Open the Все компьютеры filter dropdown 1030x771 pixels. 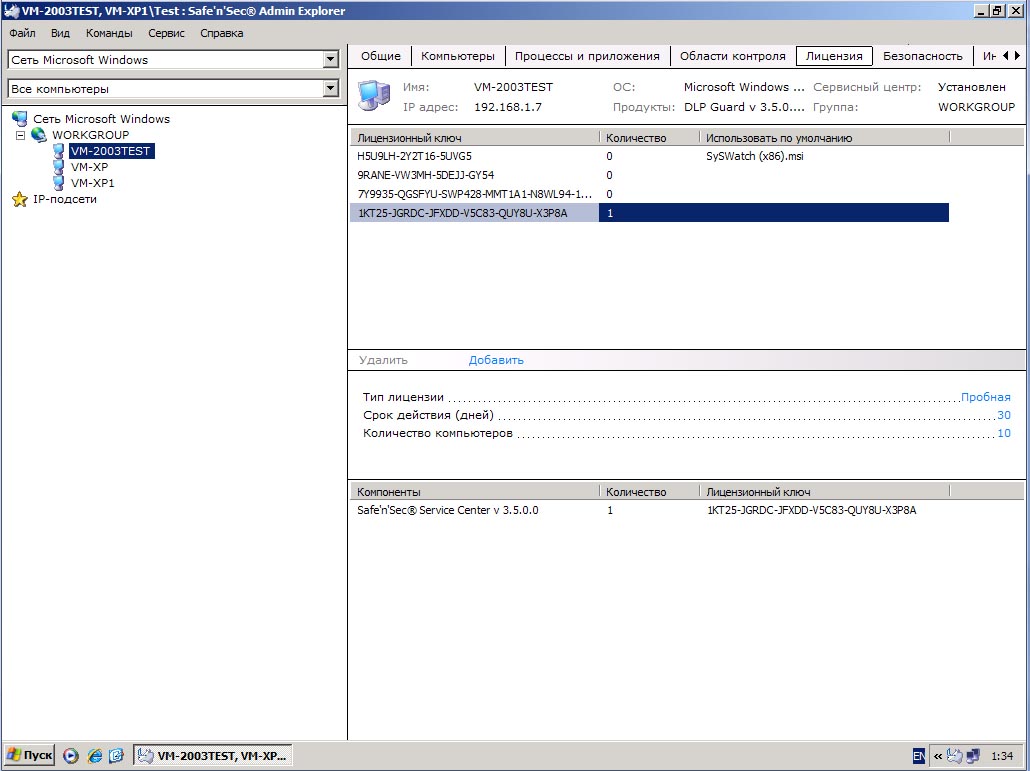point(330,88)
